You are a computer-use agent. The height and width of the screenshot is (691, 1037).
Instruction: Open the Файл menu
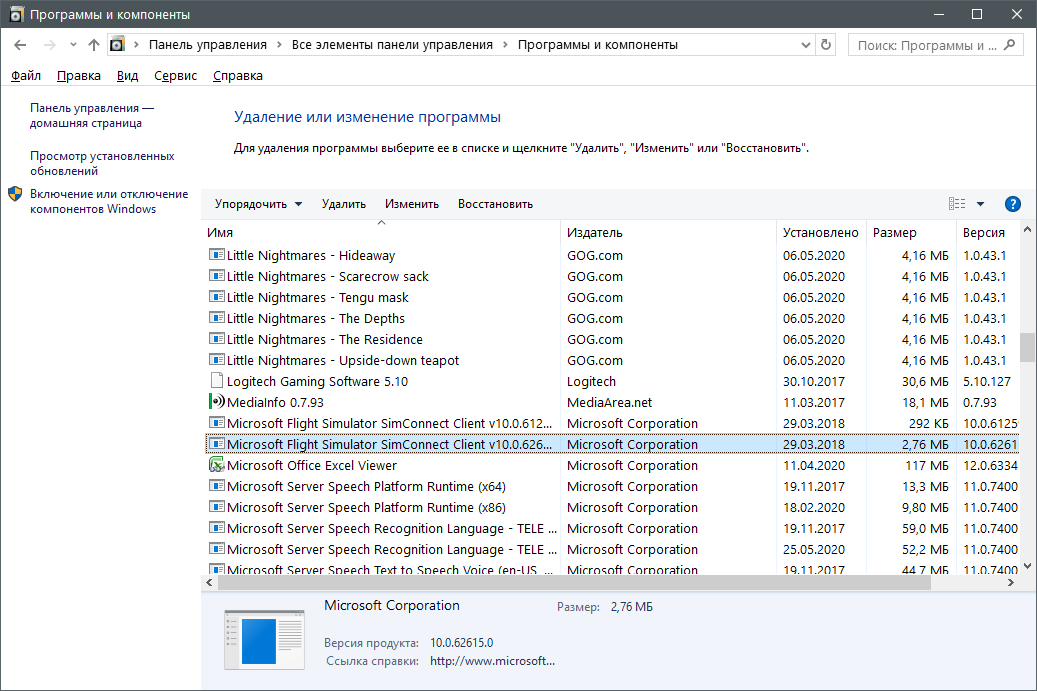pyautogui.click(x=26, y=76)
